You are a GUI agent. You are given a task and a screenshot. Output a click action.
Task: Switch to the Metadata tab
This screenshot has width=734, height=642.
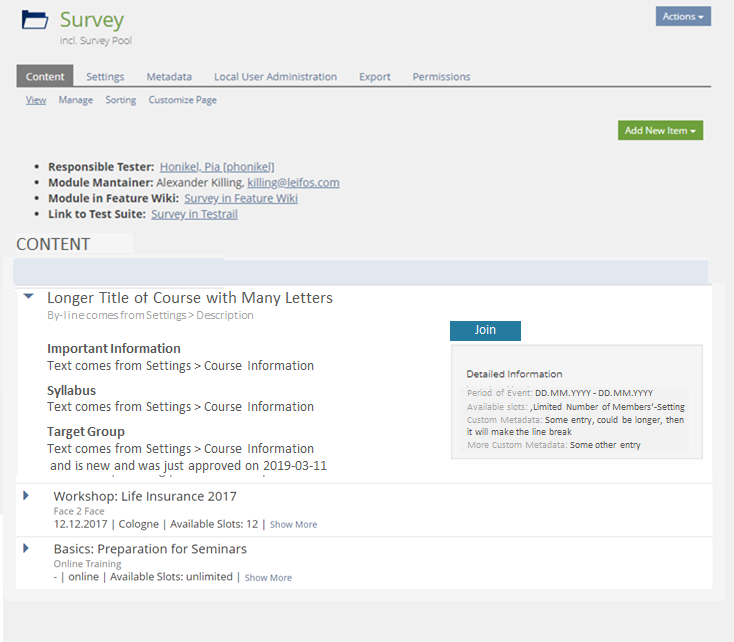tap(169, 77)
